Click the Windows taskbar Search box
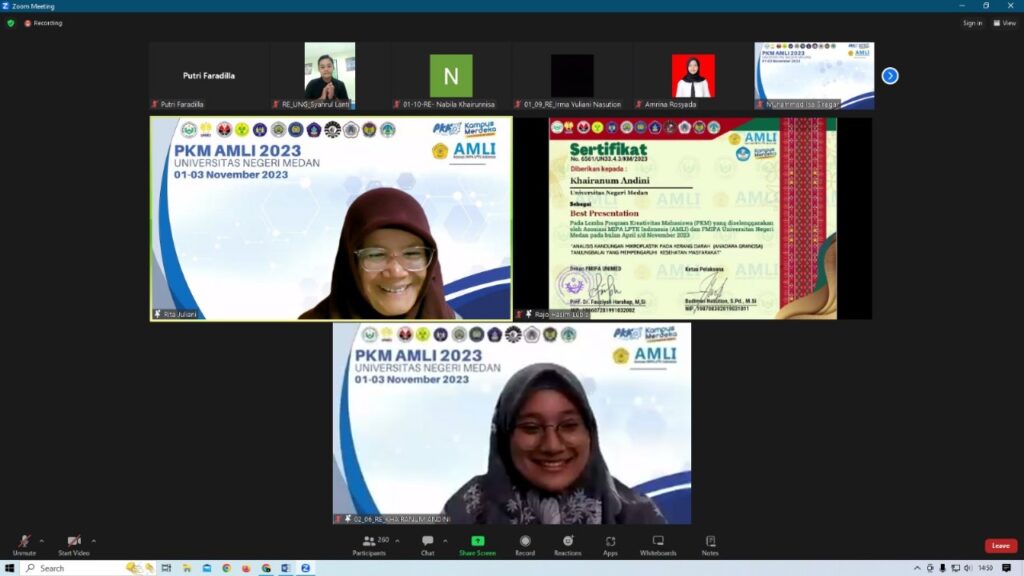 (x=88, y=568)
